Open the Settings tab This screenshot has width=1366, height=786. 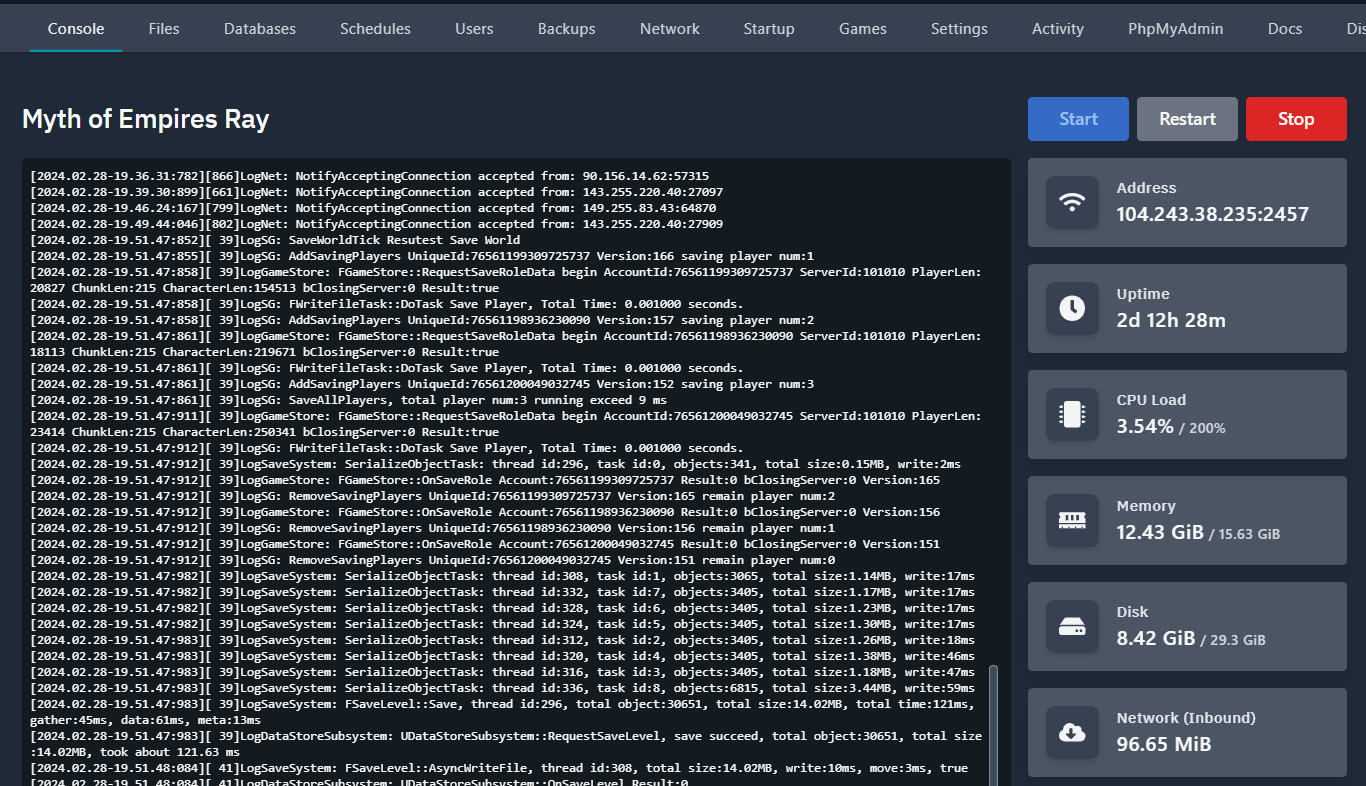(x=959, y=28)
